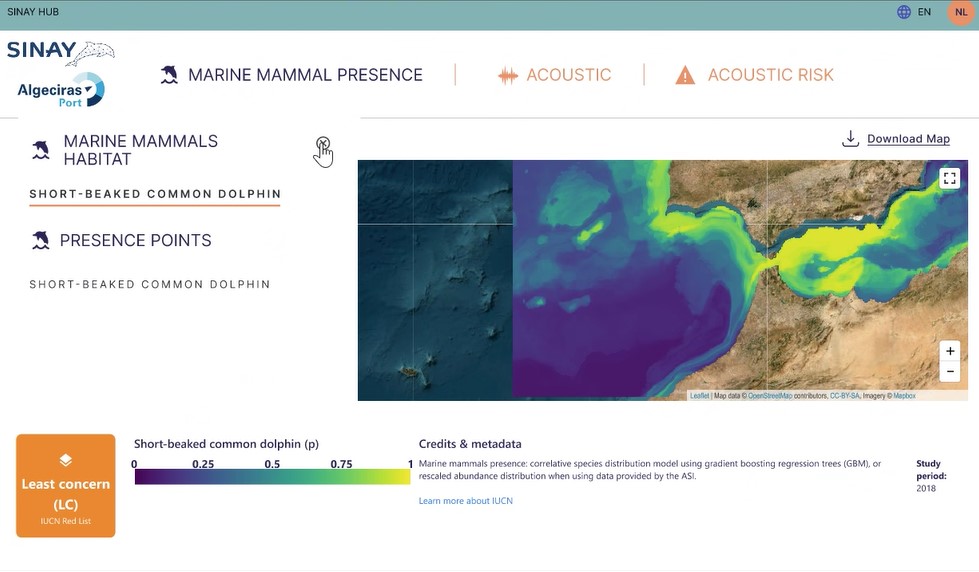Switch to the Acoustic Risk tab

click(x=770, y=75)
